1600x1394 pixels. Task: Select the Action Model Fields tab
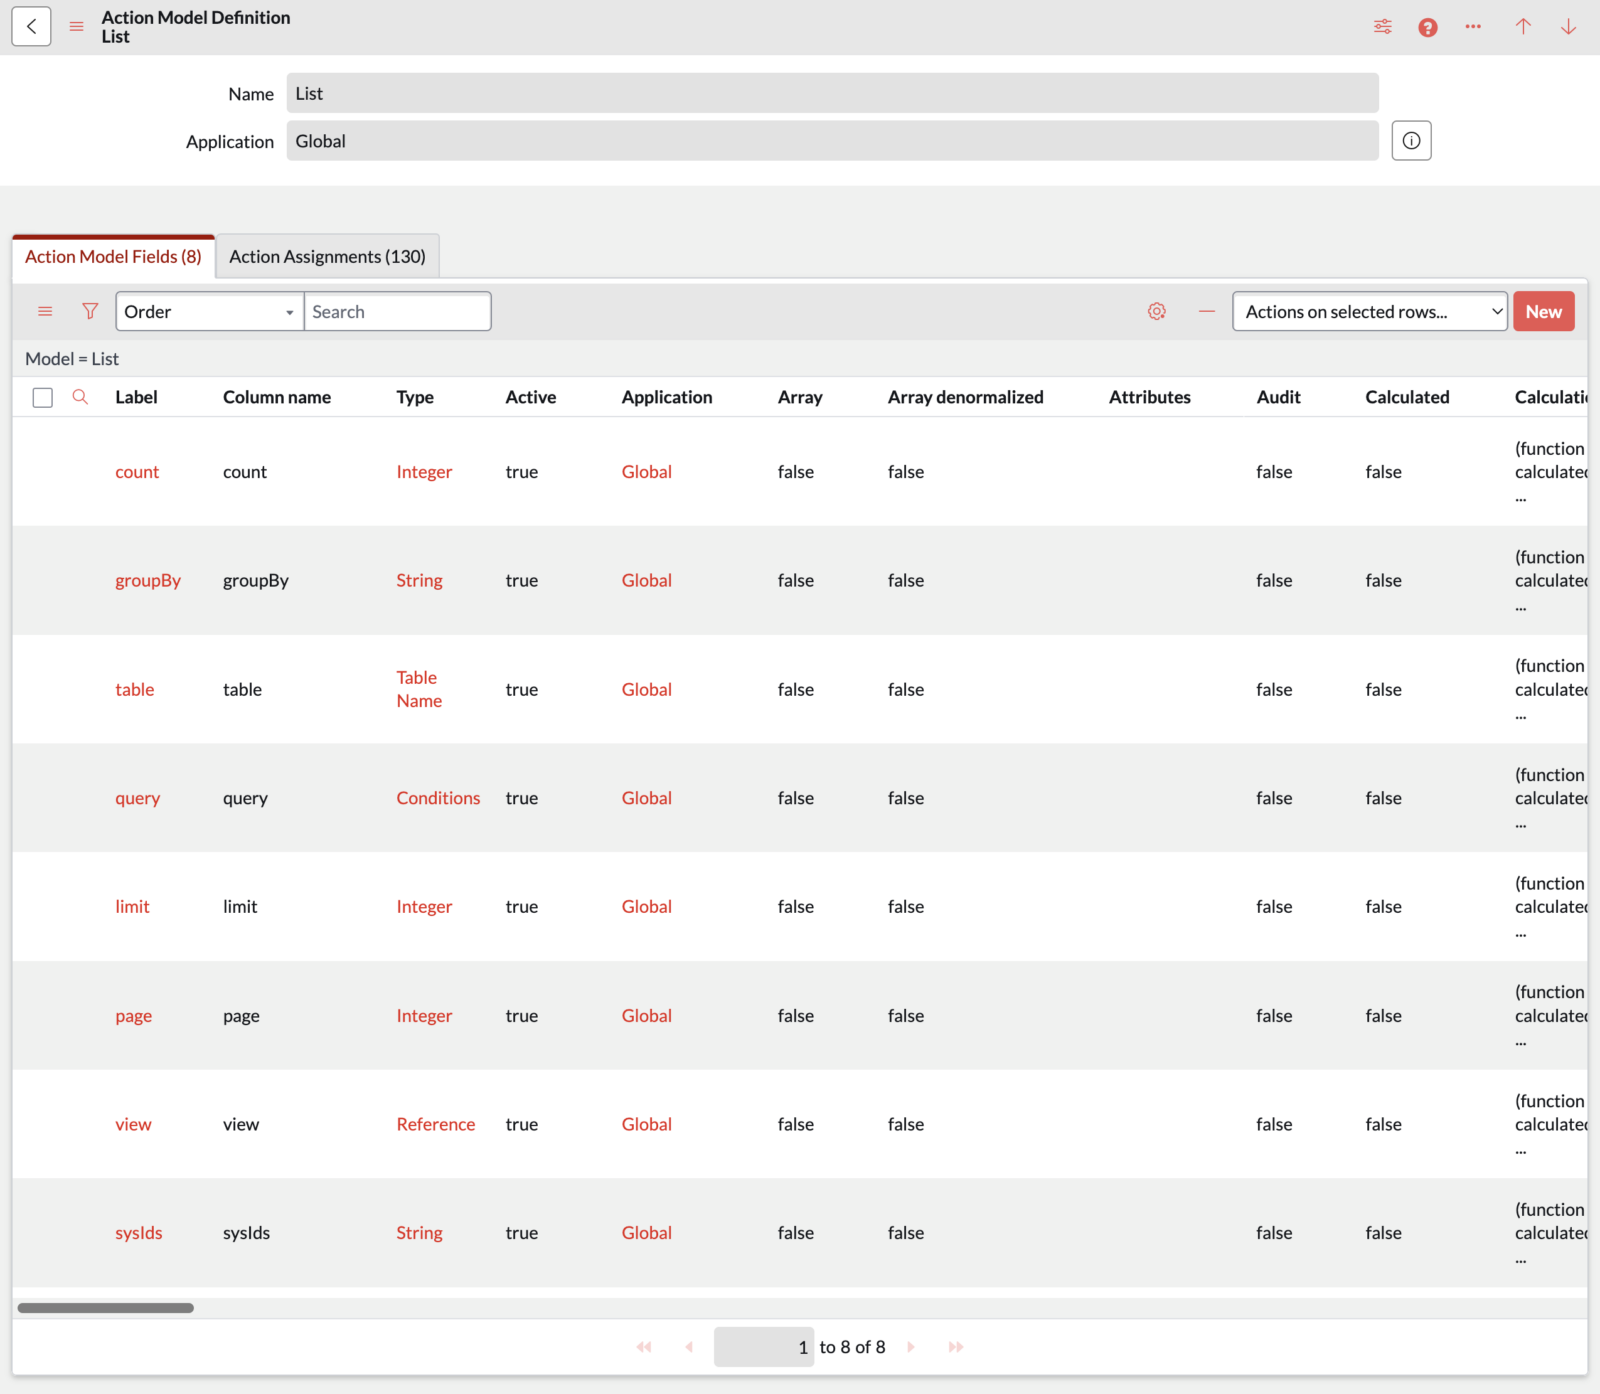112,256
